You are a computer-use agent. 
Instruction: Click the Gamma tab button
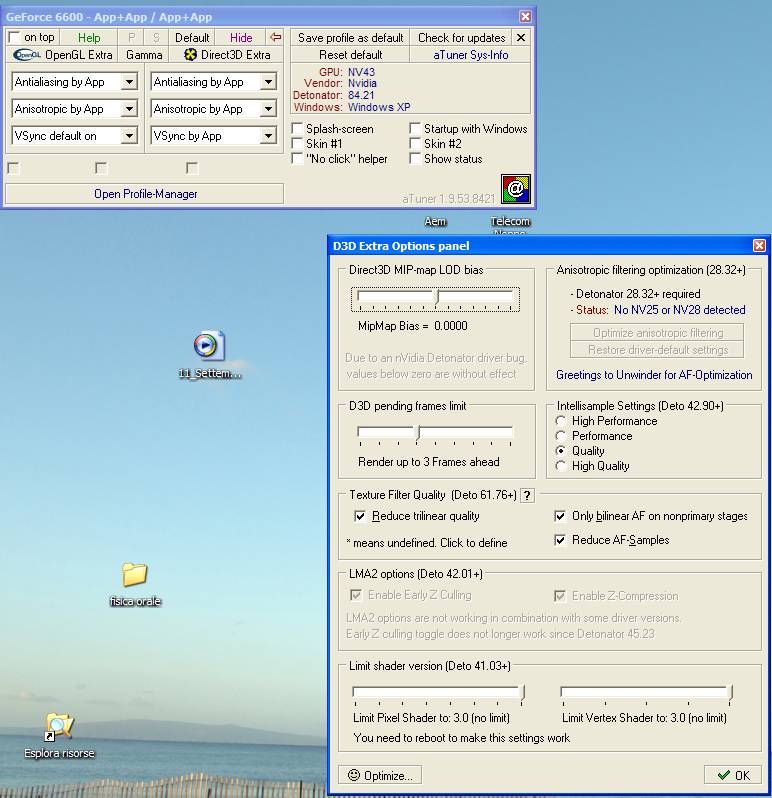(x=144, y=55)
